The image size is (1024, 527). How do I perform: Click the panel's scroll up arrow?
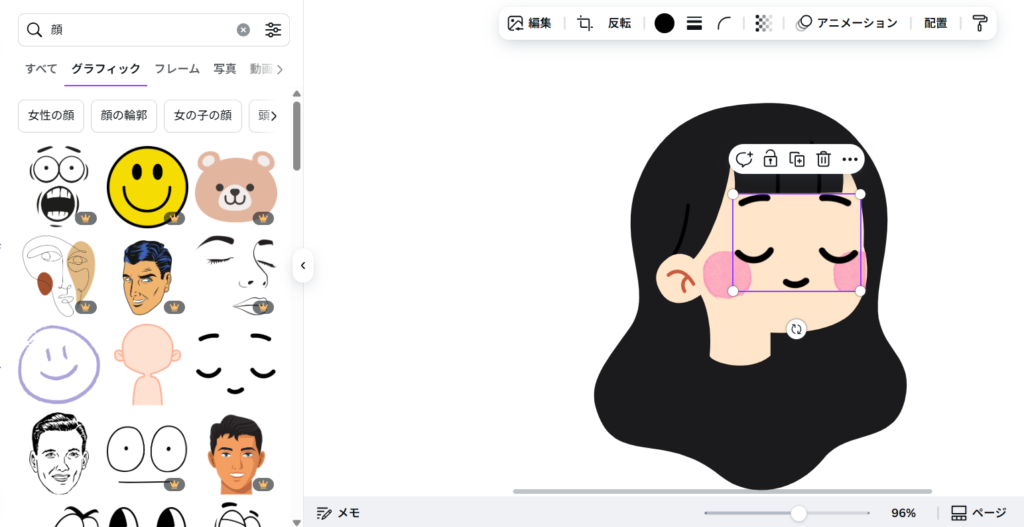[296, 93]
